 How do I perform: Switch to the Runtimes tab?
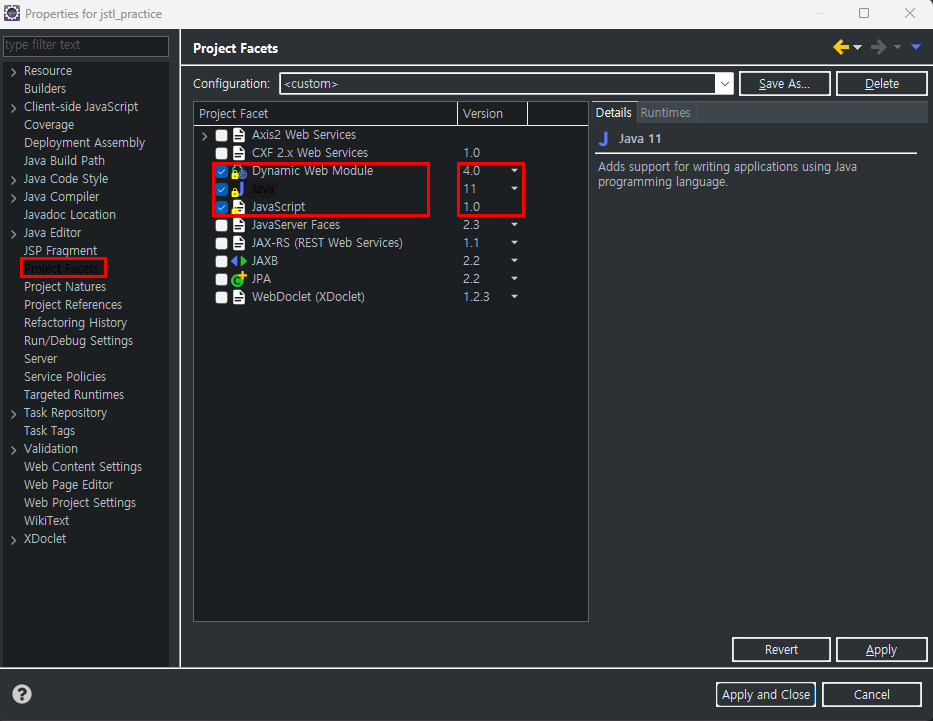click(x=665, y=112)
